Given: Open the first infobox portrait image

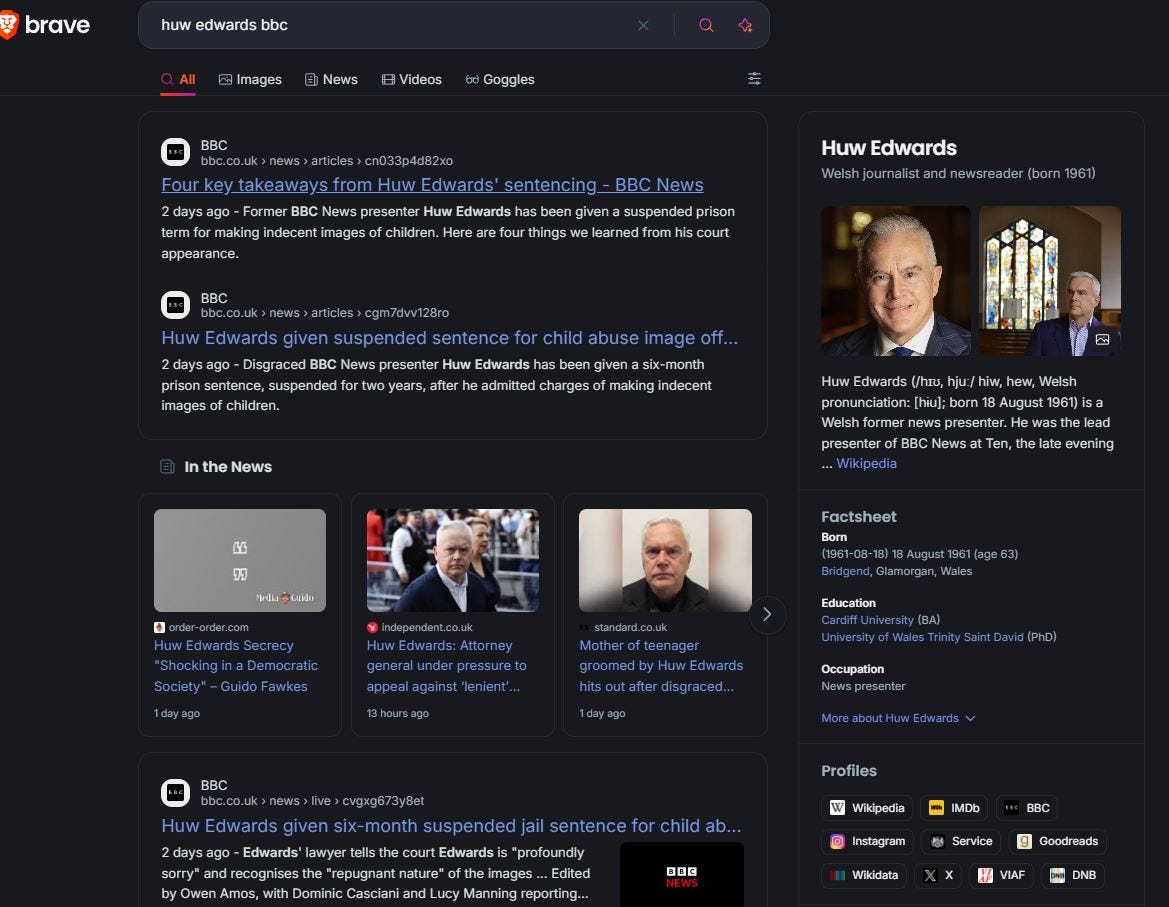Looking at the screenshot, I should (895, 280).
